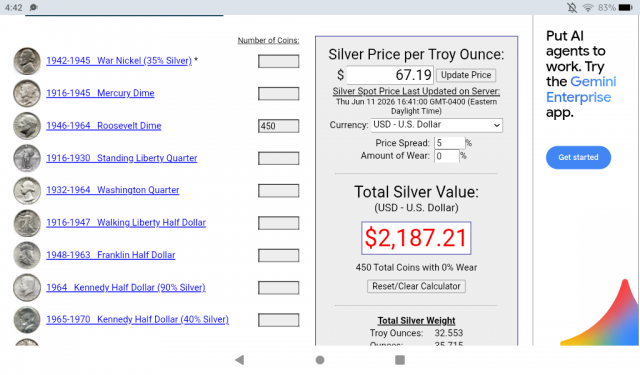Tap the battery status icon

[625, 7]
